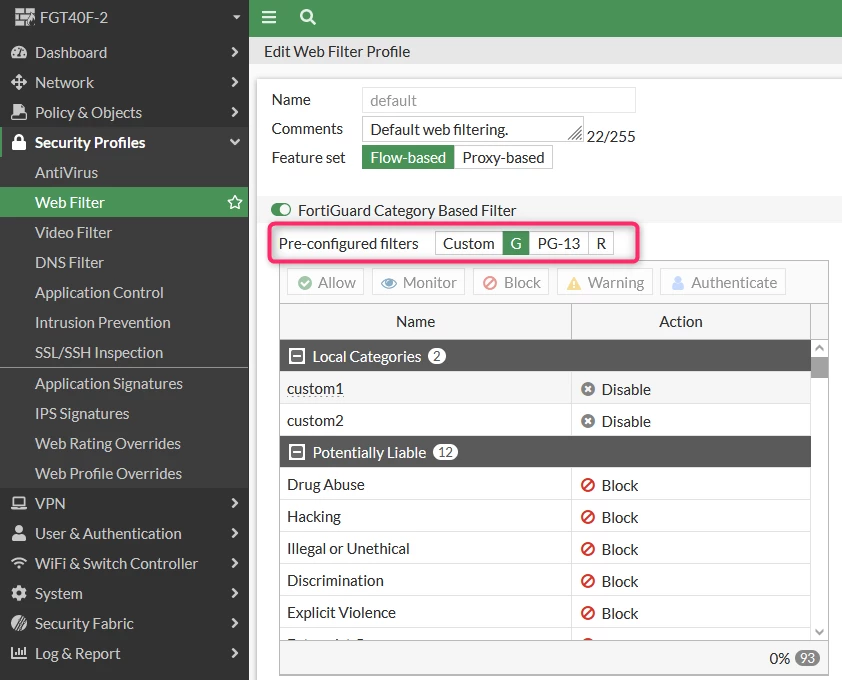Open the DNS Filter menu item
The height and width of the screenshot is (680, 842).
tap(124, 263)
